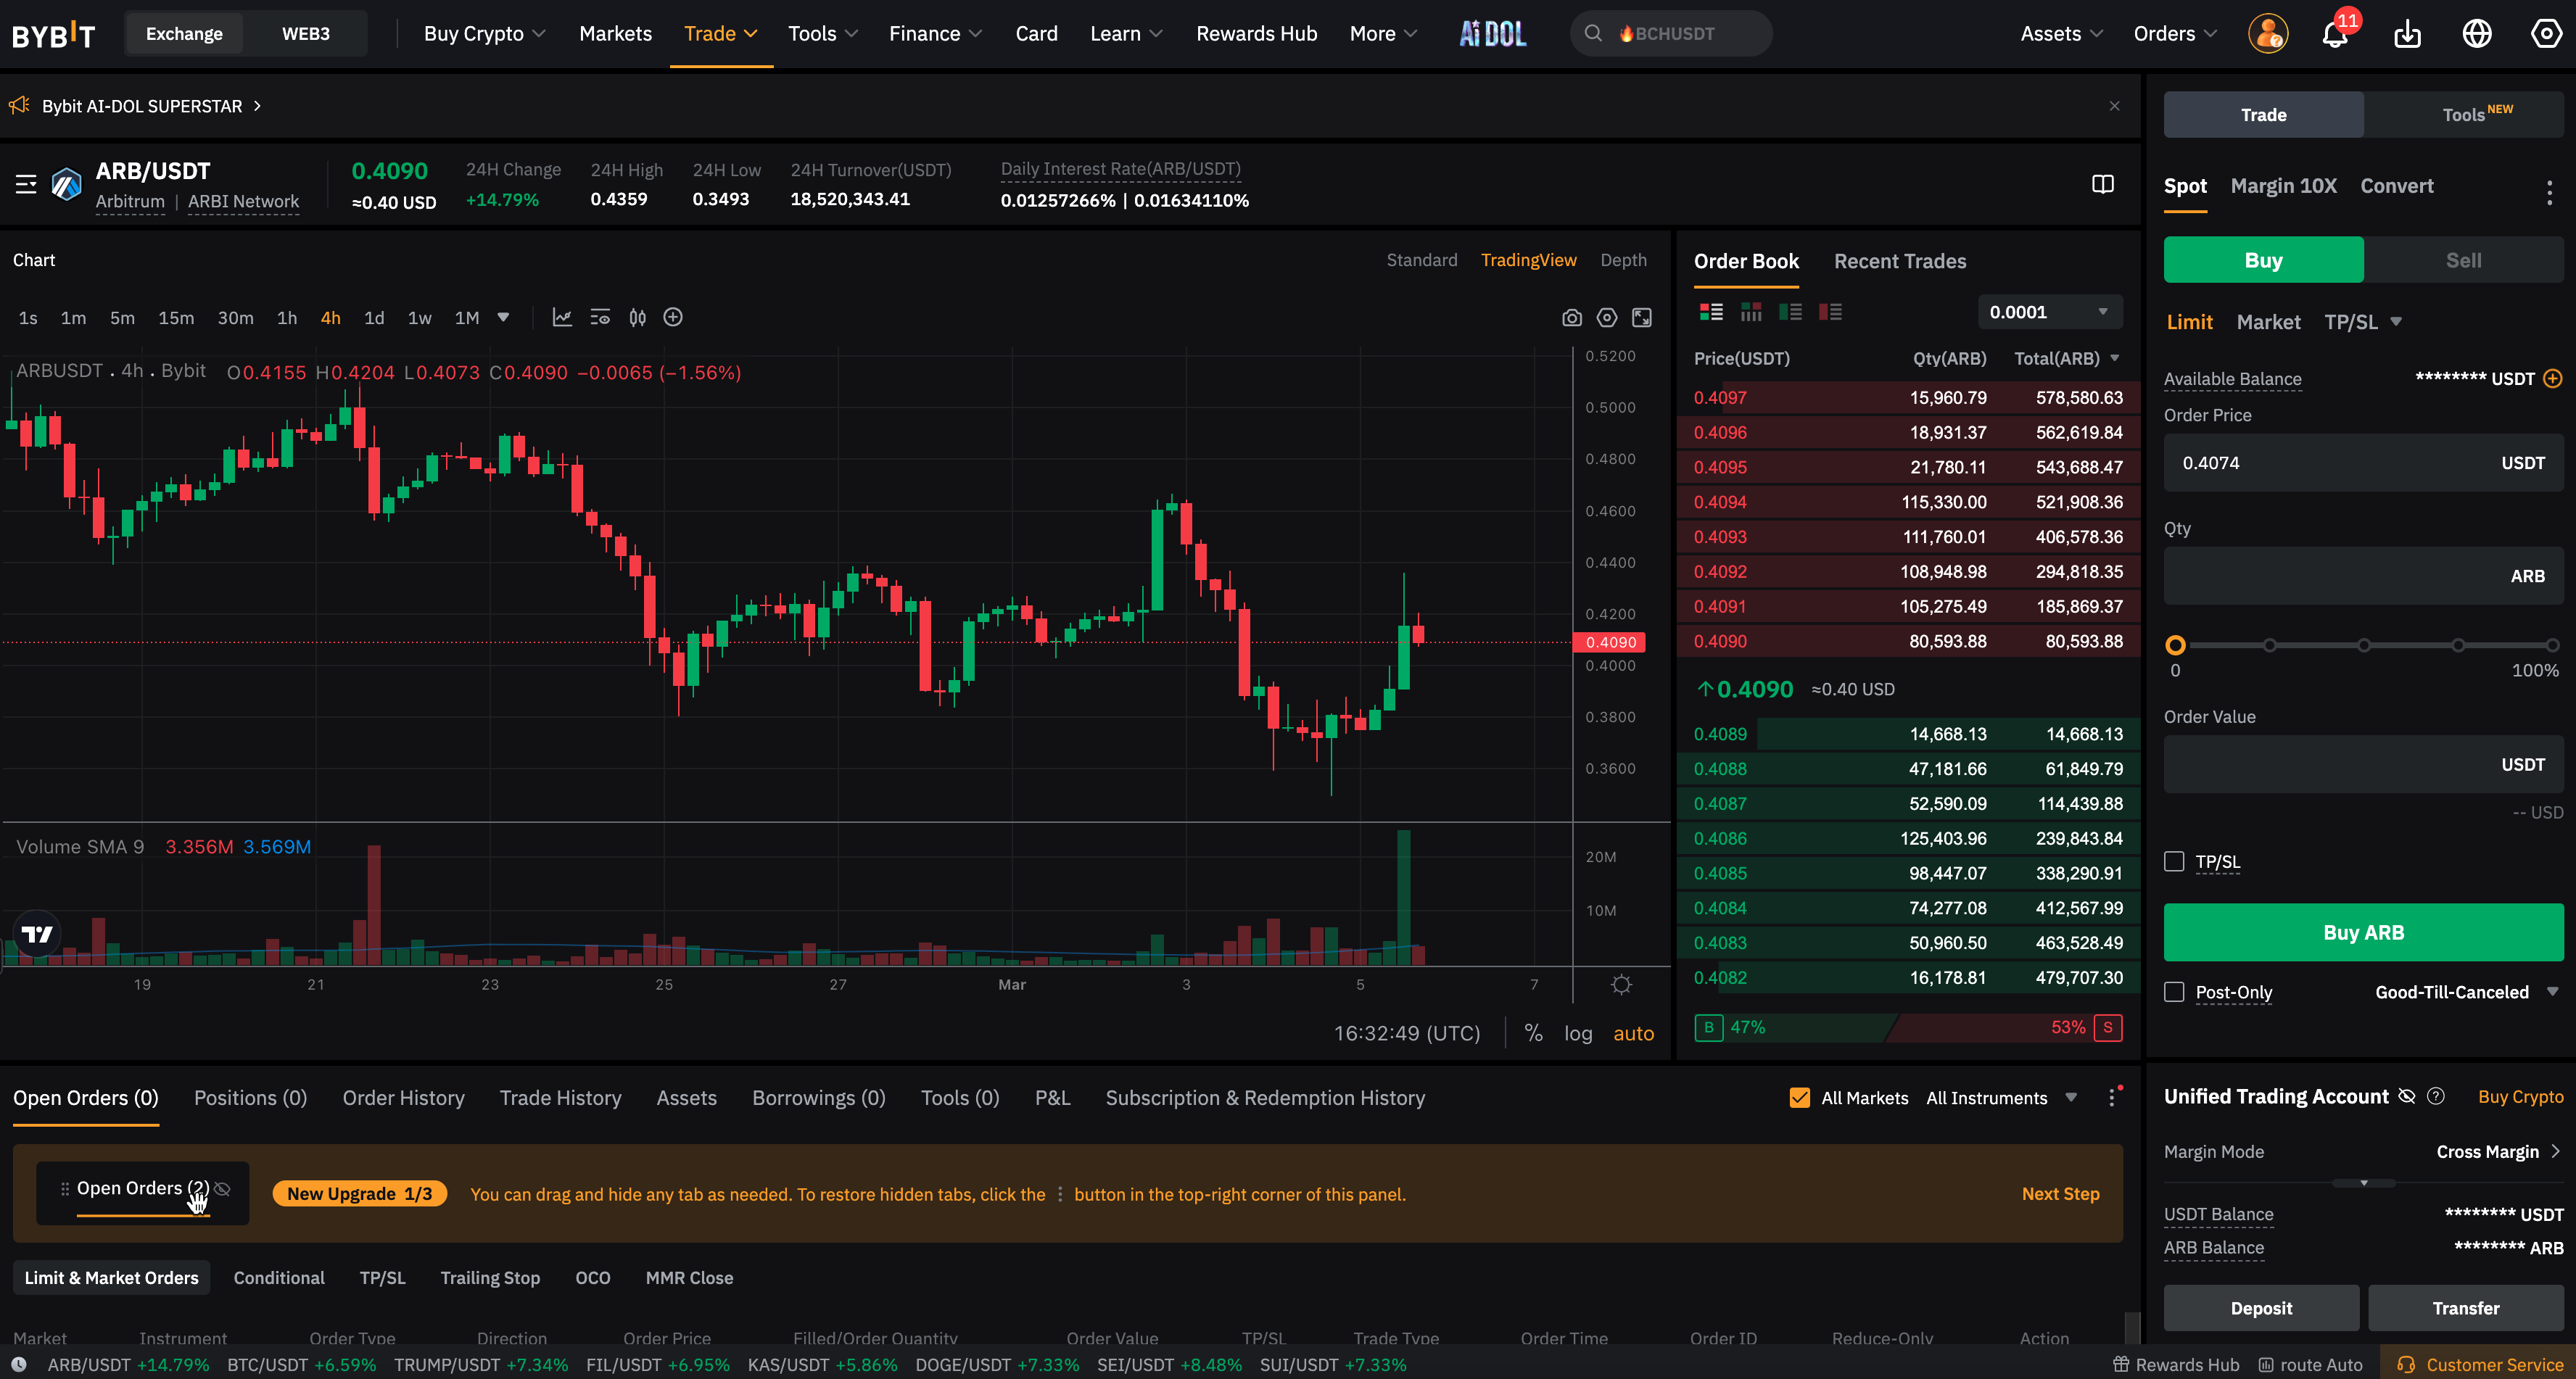Toggle the chart layout panel icon
Screen dimensions: 2576x1379
2102,184
